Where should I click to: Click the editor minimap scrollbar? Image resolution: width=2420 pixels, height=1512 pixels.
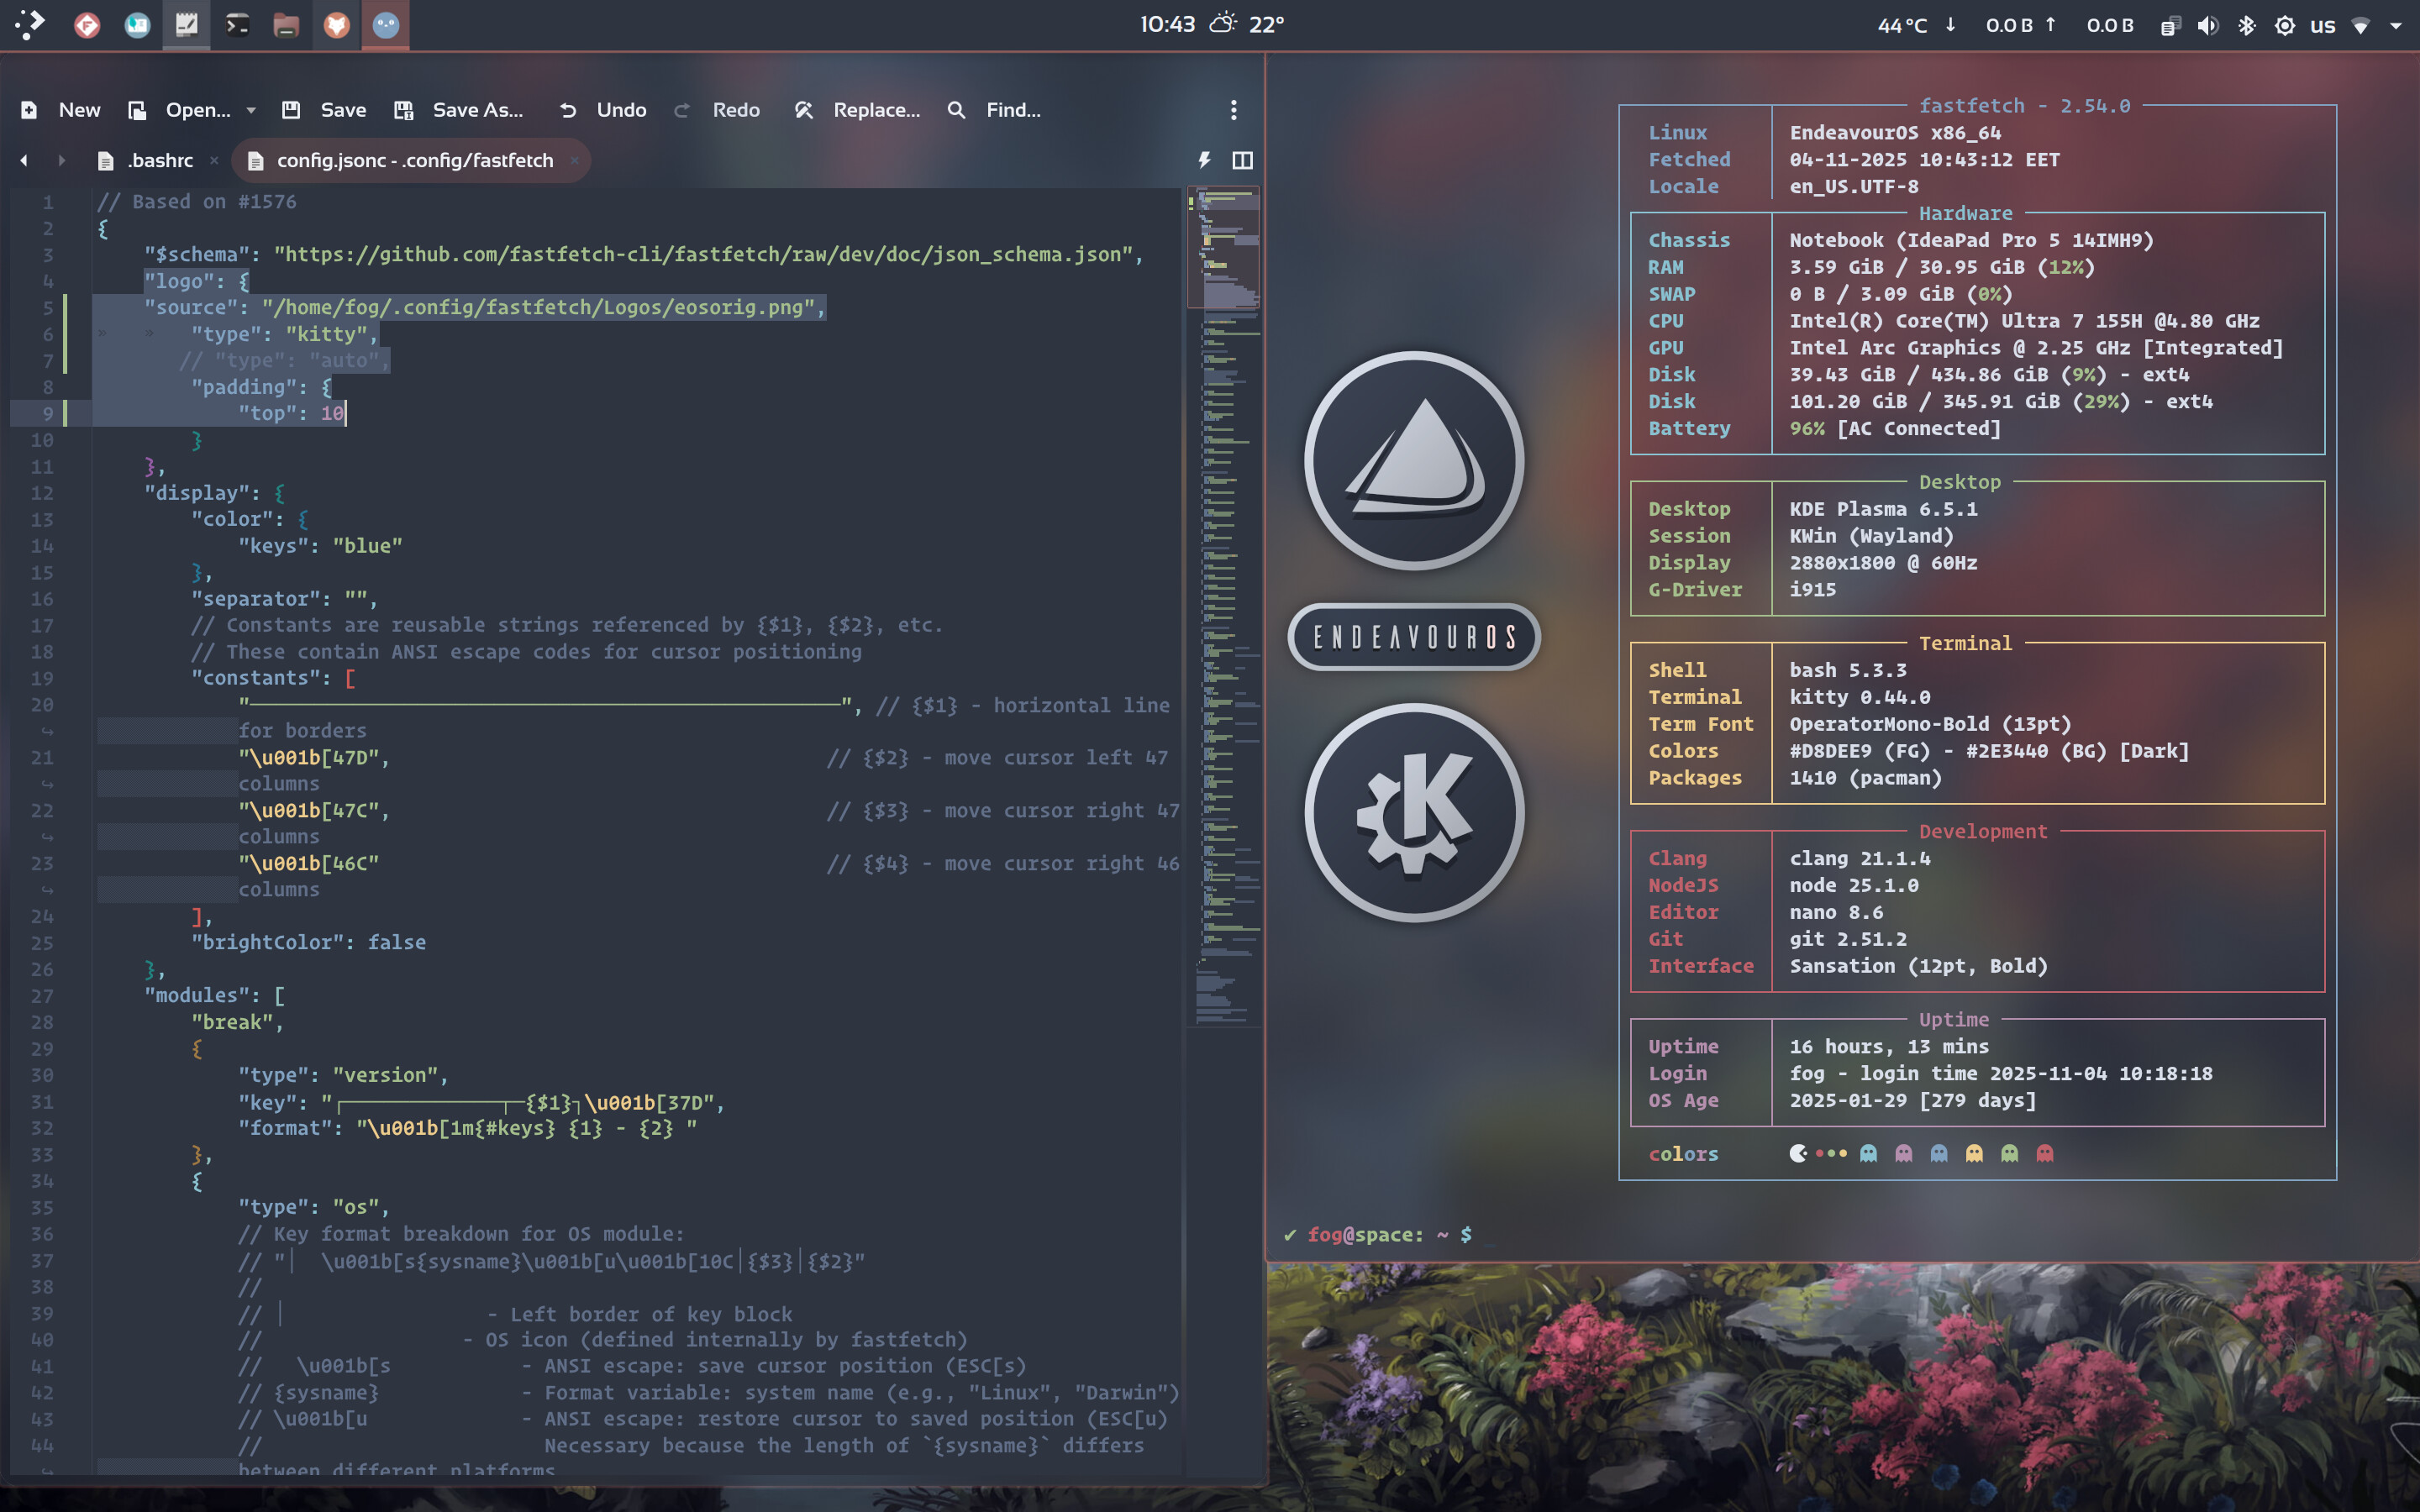point(1226,600)
